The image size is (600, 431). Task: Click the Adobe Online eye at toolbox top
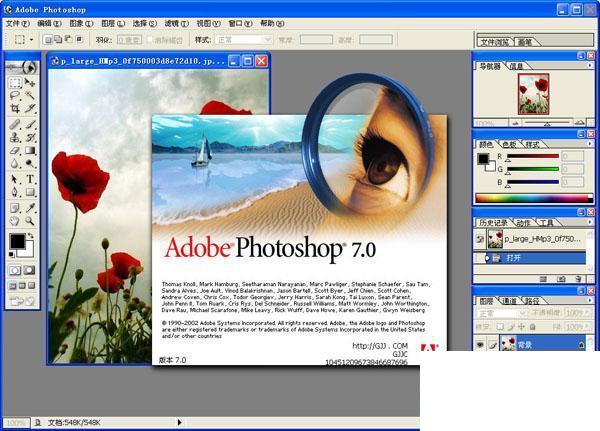tap(23, 68)
